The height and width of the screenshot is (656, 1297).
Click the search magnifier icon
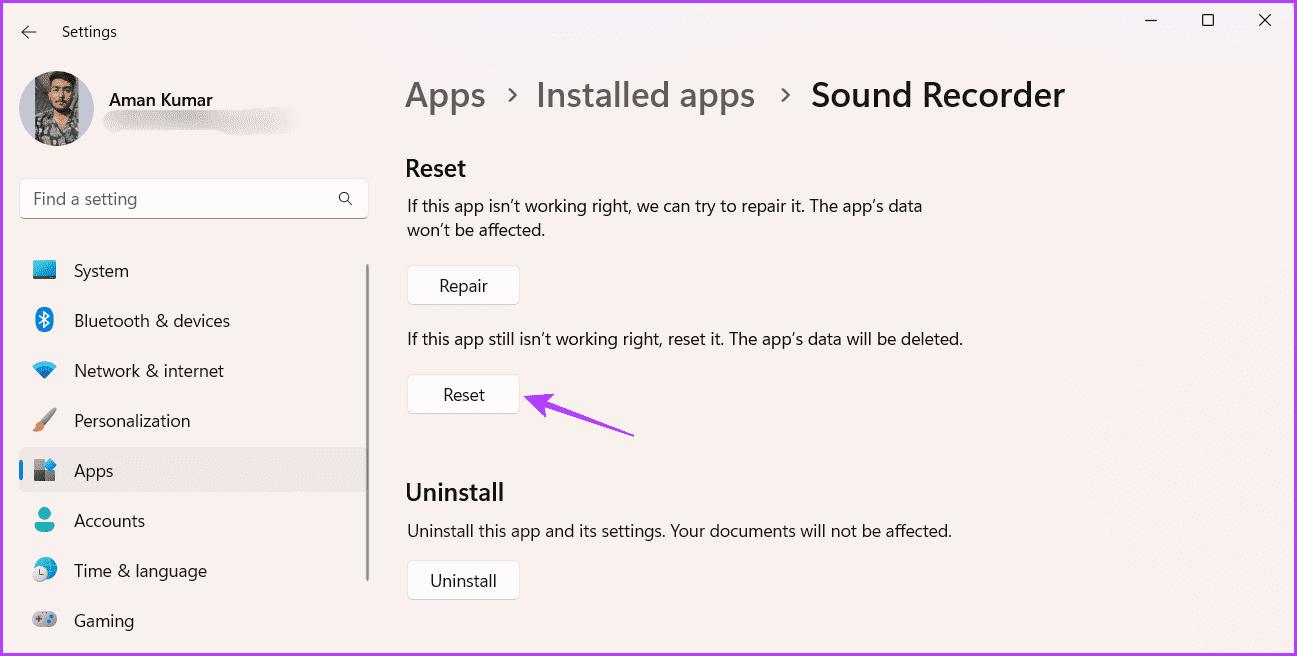pos(345,199)
